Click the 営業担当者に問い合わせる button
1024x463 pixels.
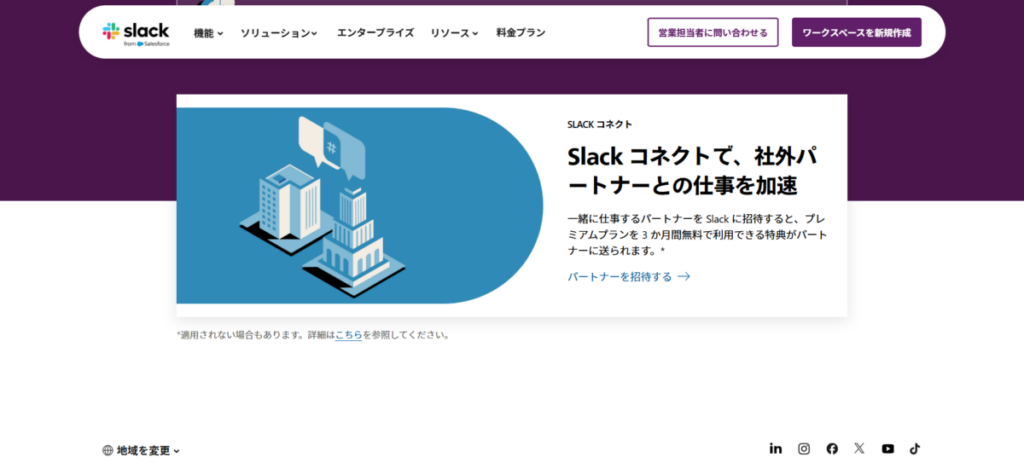(712, 33)
